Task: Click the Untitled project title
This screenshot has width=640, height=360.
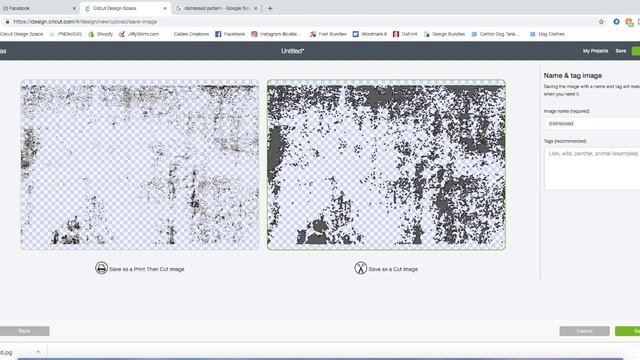Action: [292, 51]
